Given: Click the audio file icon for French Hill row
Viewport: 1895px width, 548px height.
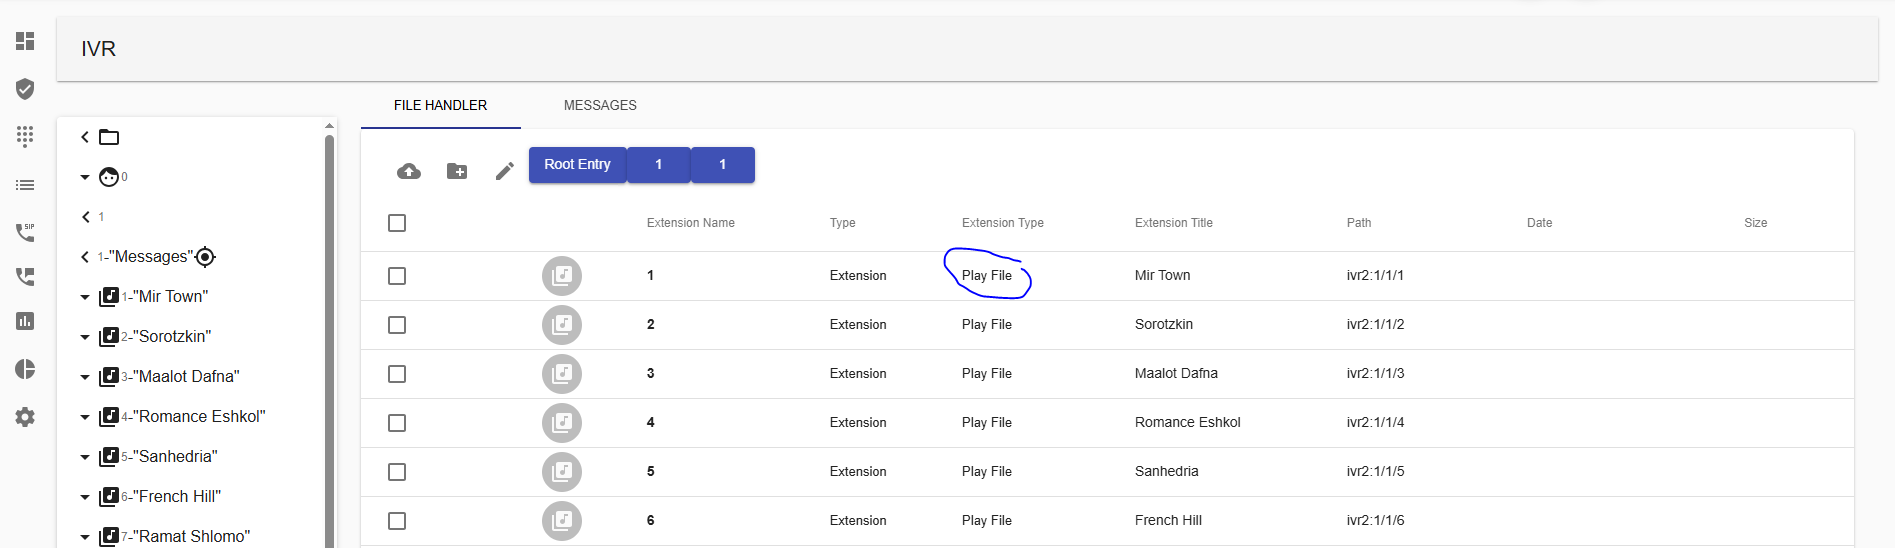Looking at the screenshot, I should (562, 520).
